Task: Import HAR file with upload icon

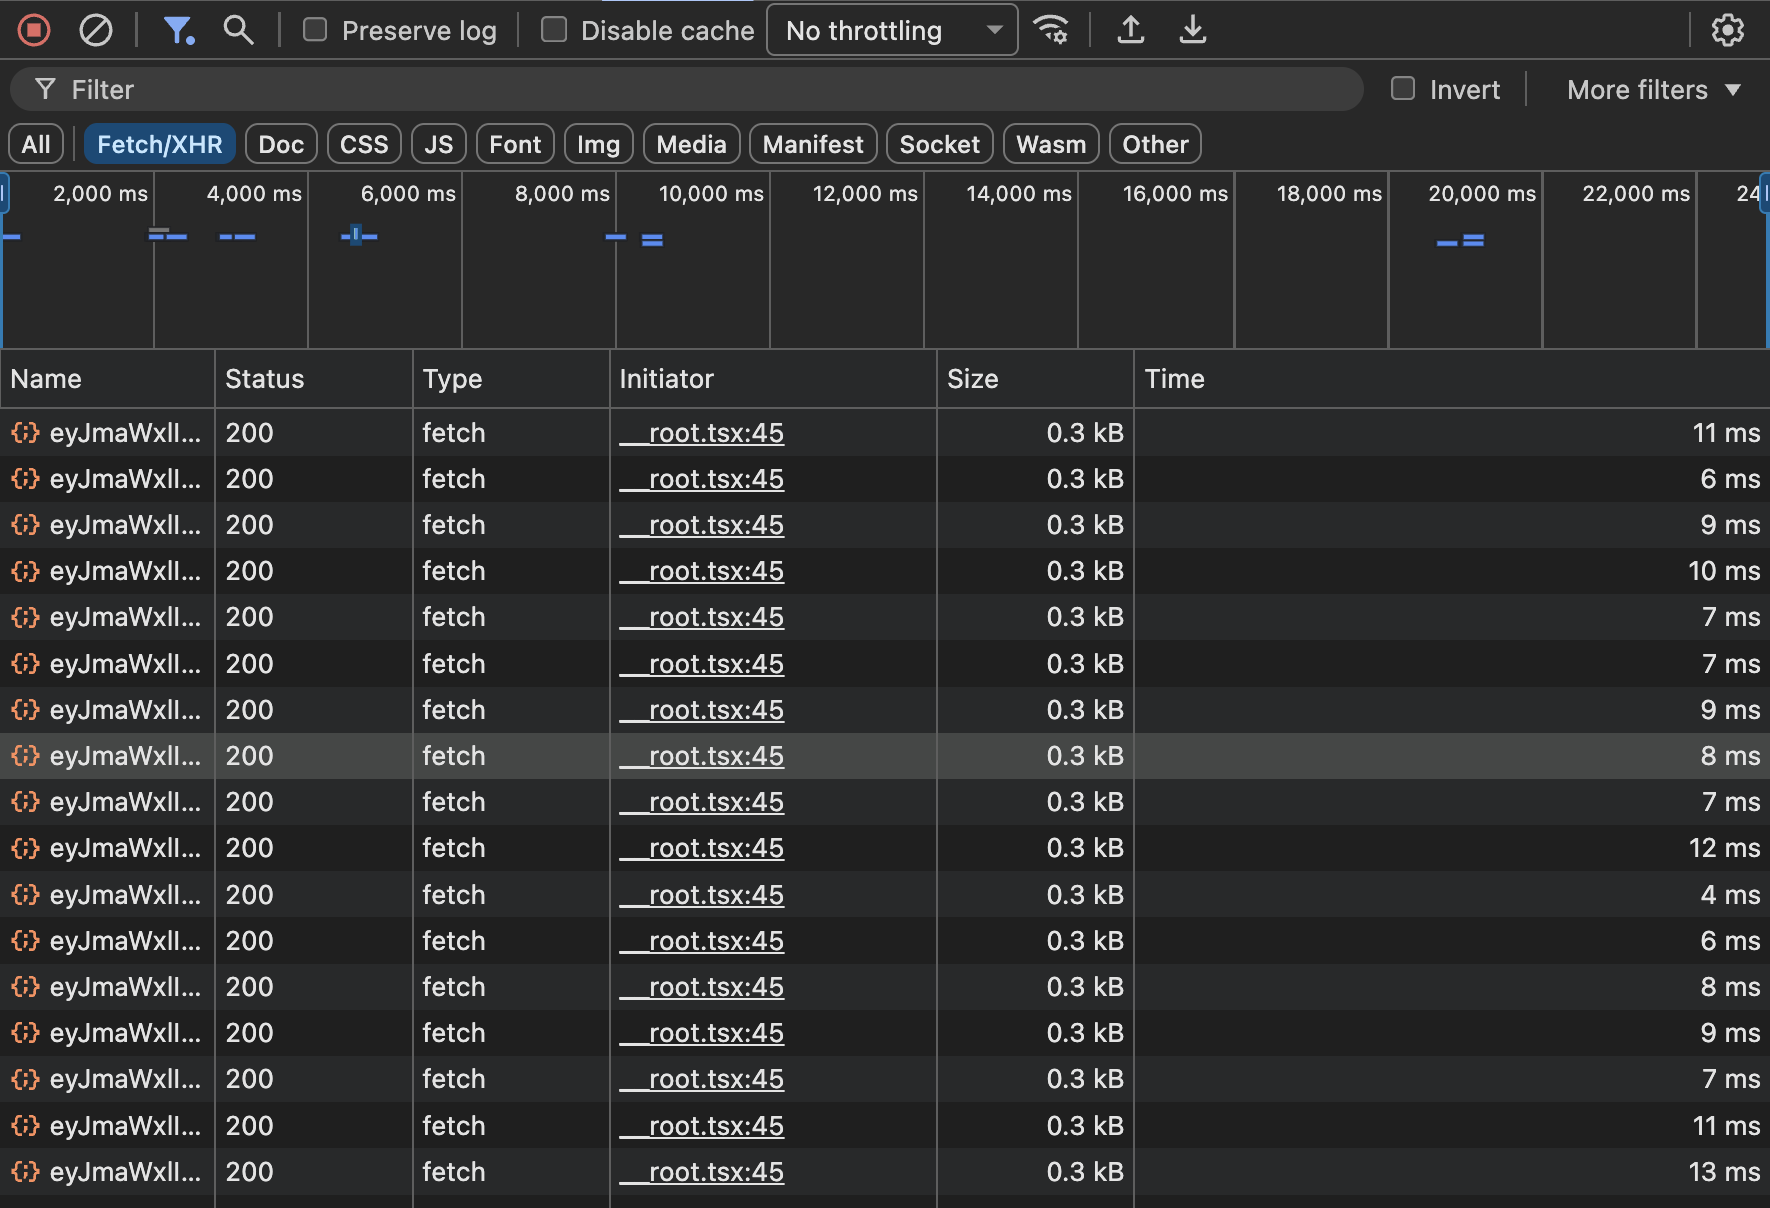Action: tap(1131, 30)
